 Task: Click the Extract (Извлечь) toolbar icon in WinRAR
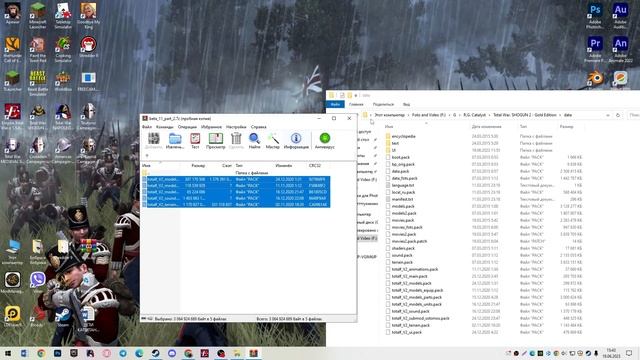tap(175, 141)
